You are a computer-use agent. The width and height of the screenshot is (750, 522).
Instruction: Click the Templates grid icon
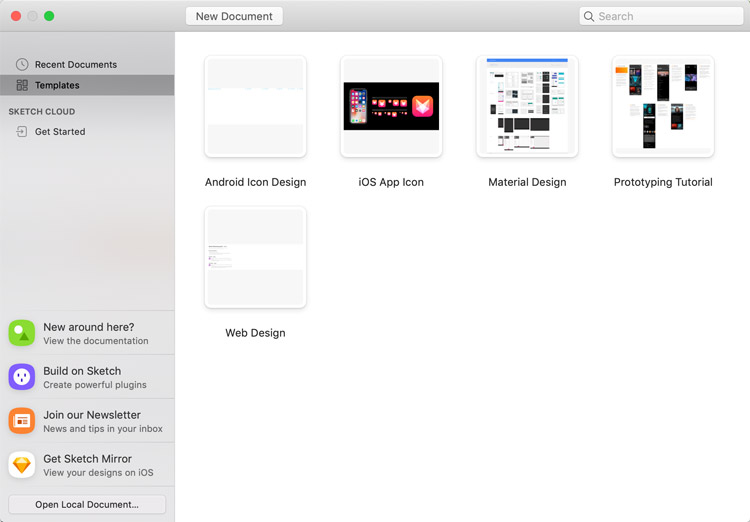click(x=22, y=85)
